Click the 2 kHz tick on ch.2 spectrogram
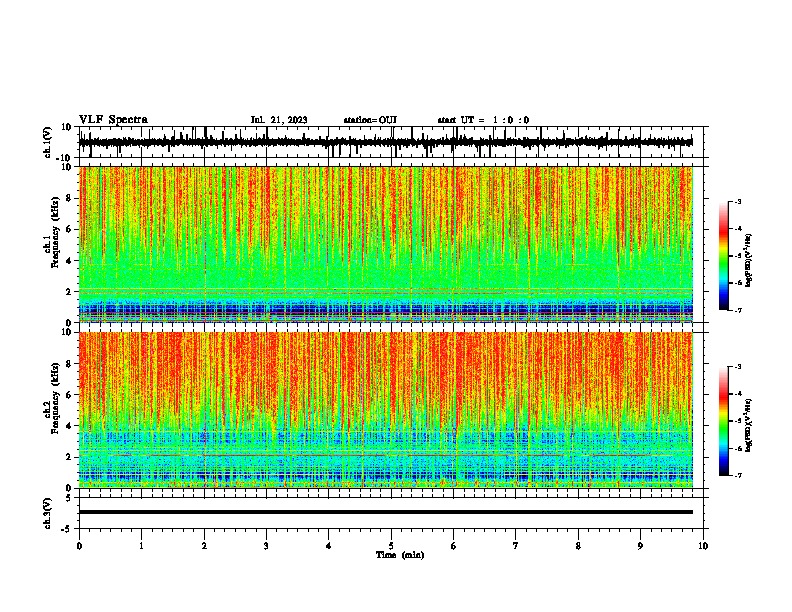Viewport: 792px width, 612px height. (70, 457)
